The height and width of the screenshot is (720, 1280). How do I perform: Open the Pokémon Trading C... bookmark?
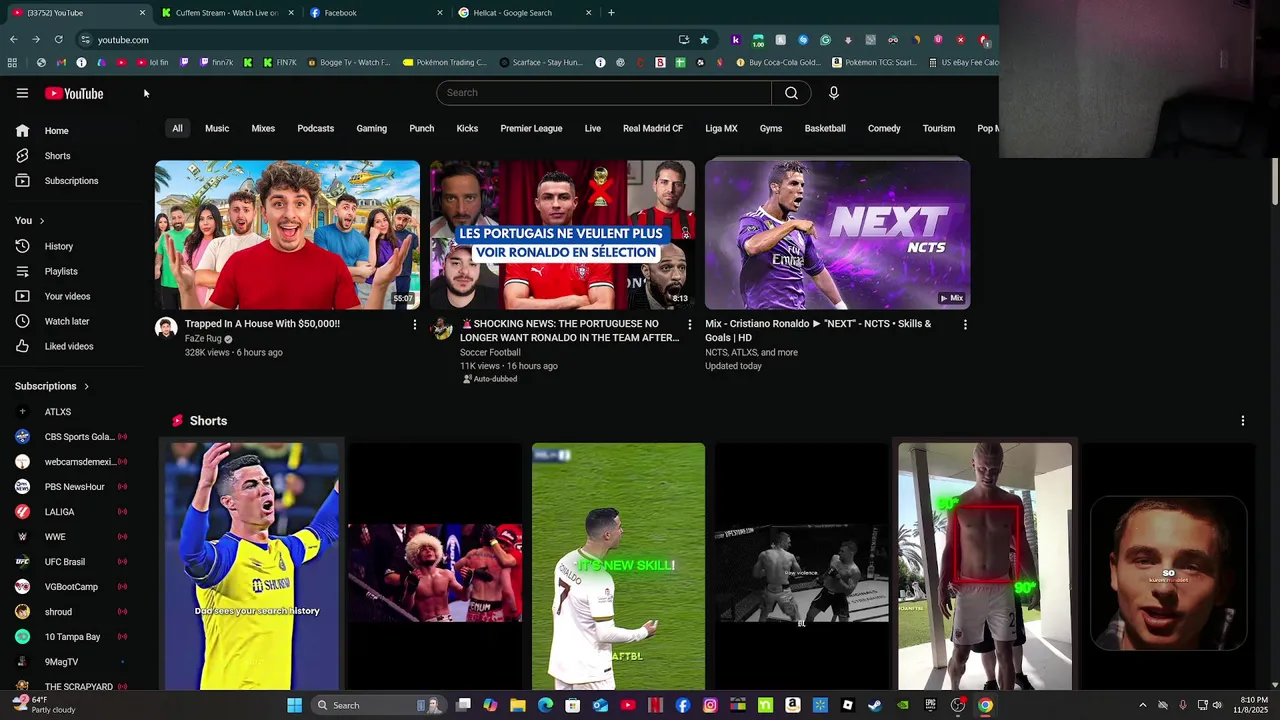tap(445, 62)
